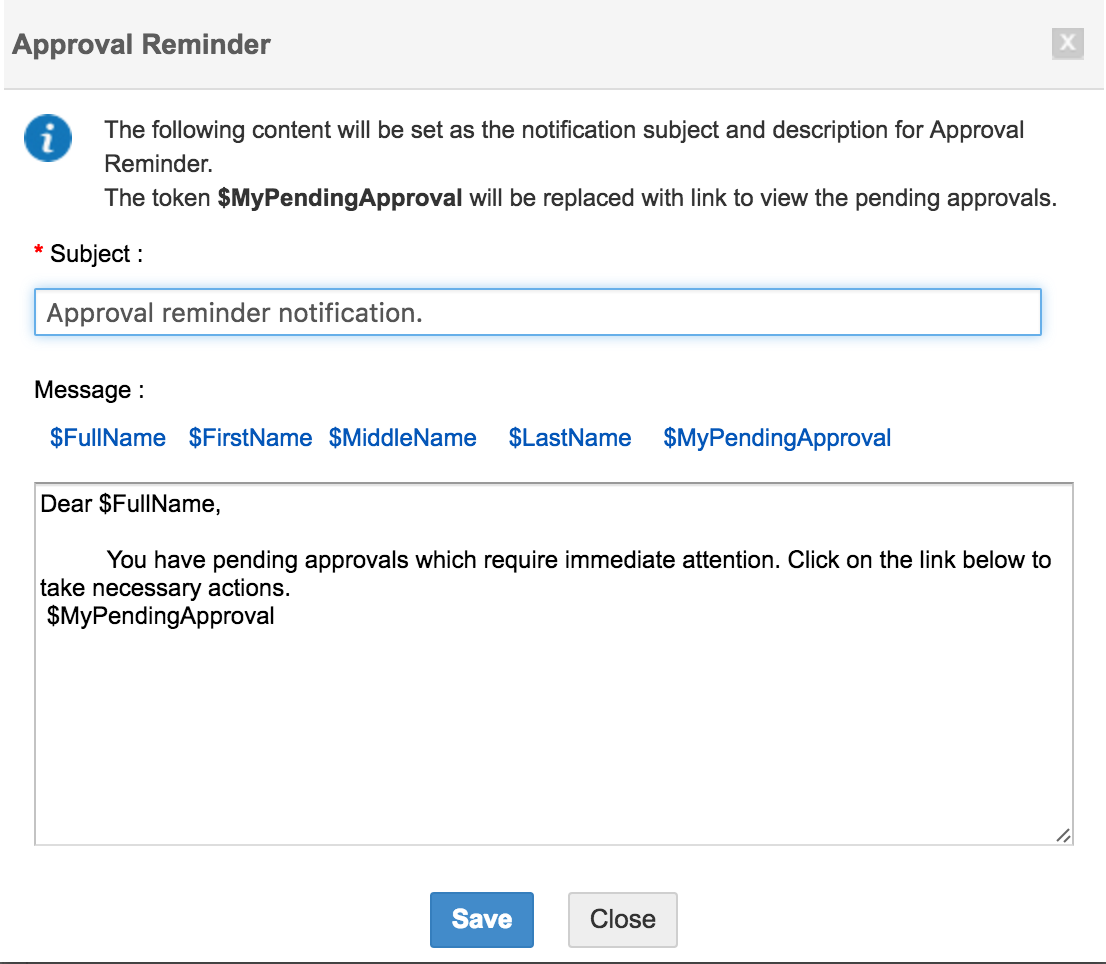The image size is (1106, 964).
Task: Save the approval reminder notification
Action: pyautogui.click(x=482, y=919)
